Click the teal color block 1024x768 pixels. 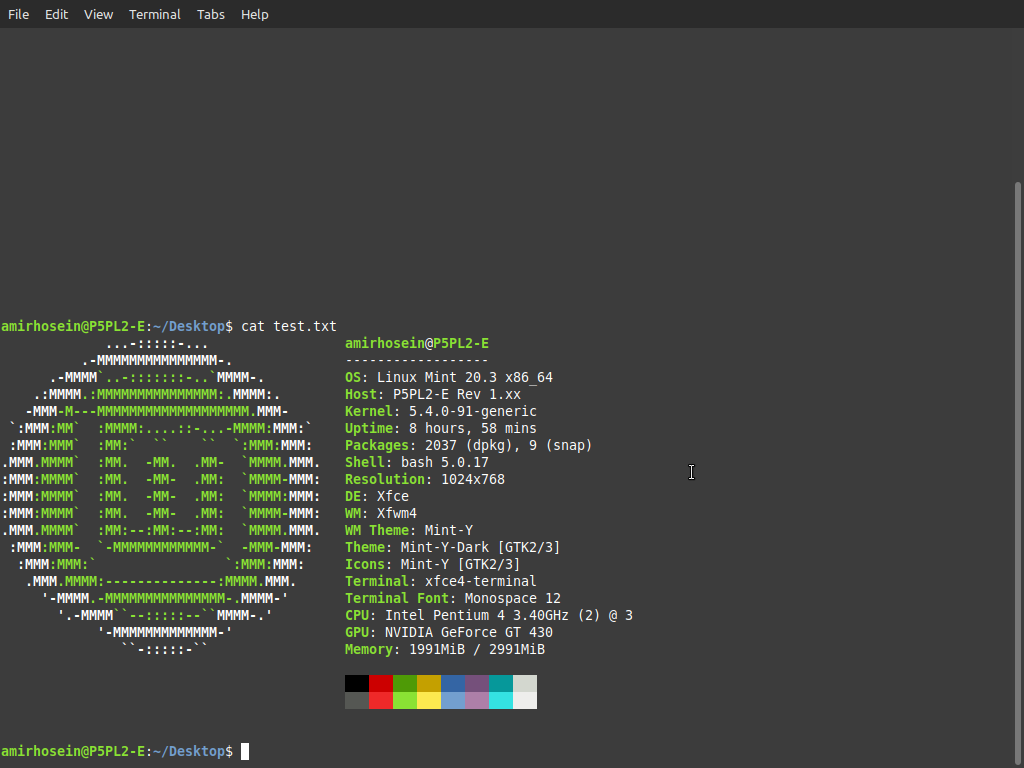[501, 683]
